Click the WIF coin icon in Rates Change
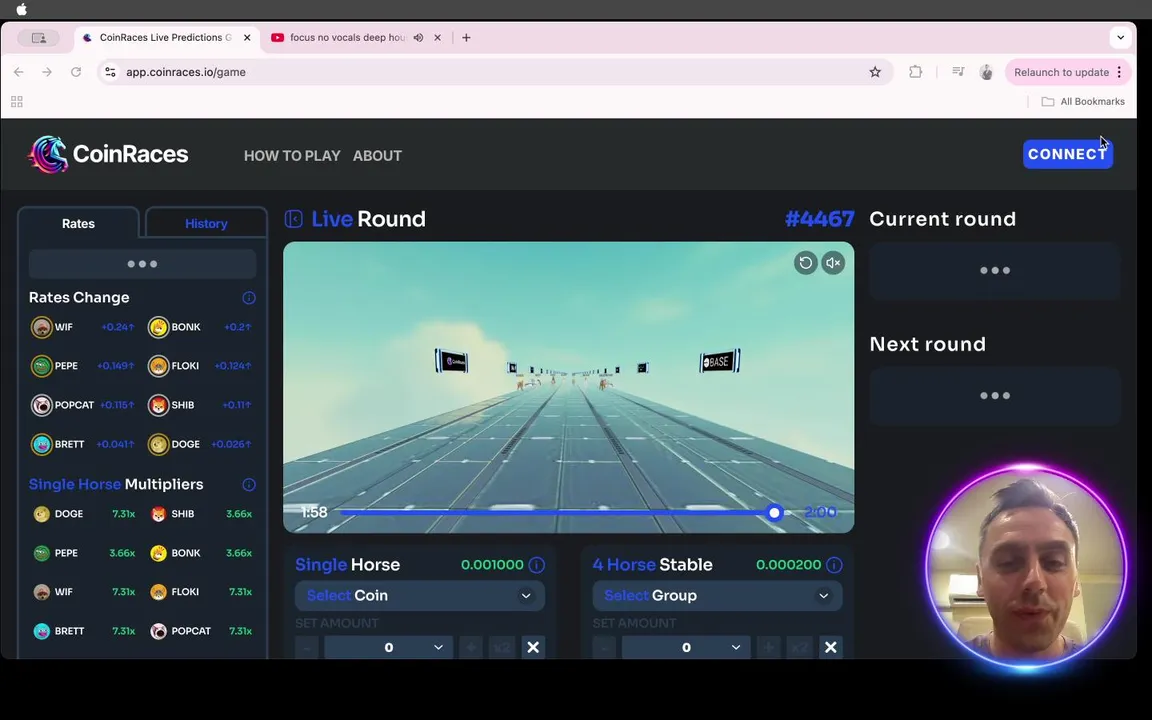This screenshot has width=1152, height=720. [x=42, y=327]
